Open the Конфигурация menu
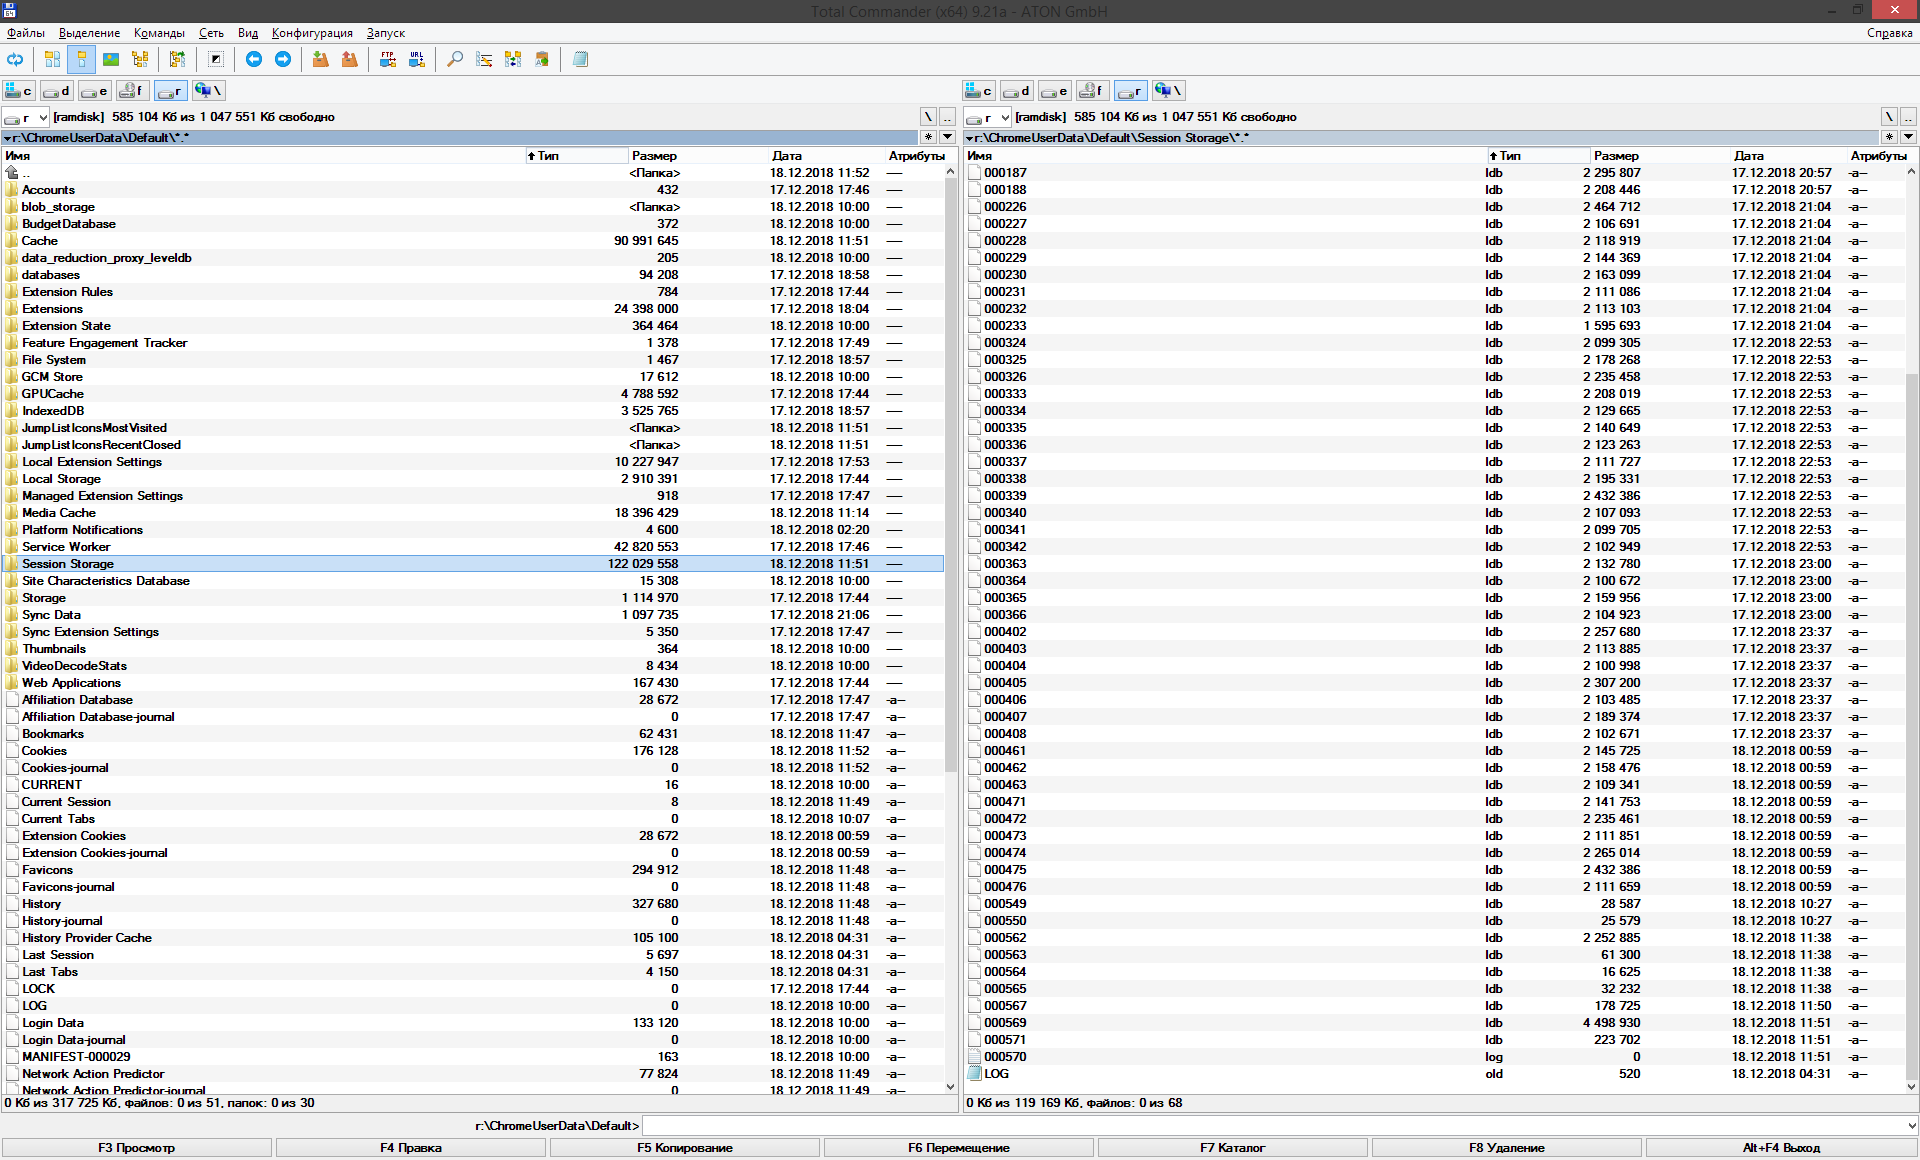Screen dimensions: 1920x1160 coord(312,33)
